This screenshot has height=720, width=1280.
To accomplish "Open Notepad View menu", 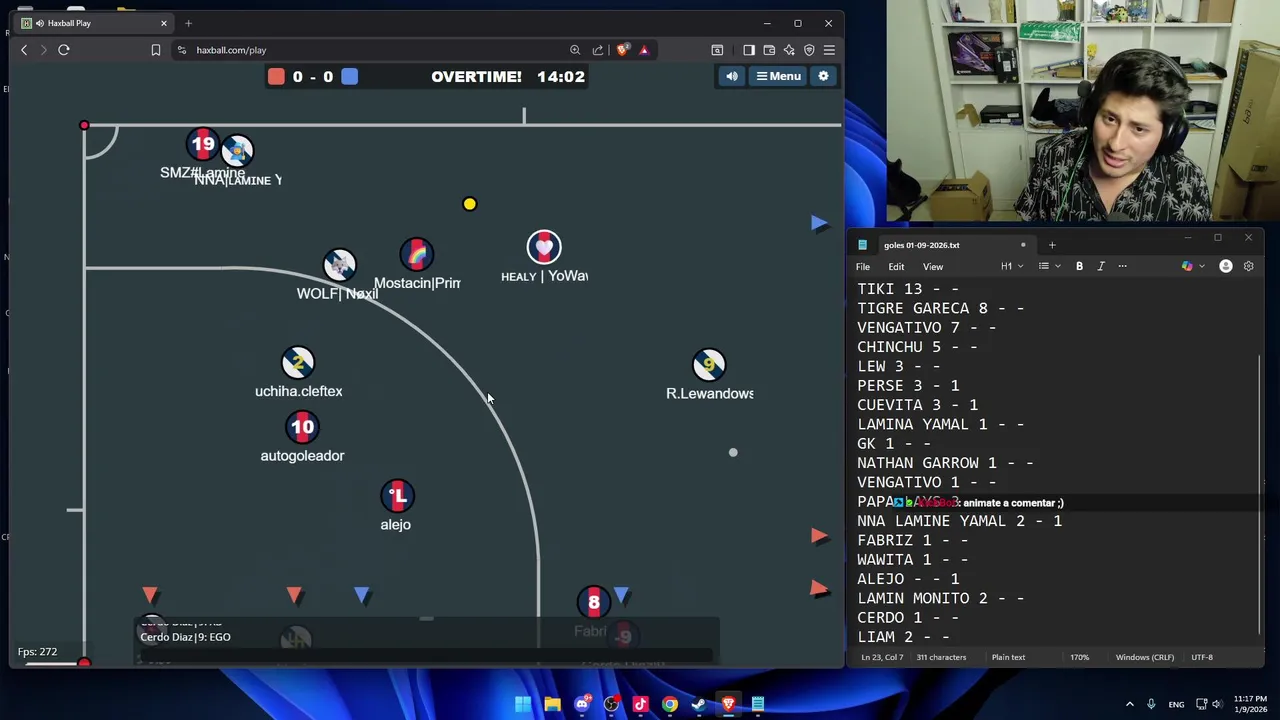I will click(x=933, y=267).
